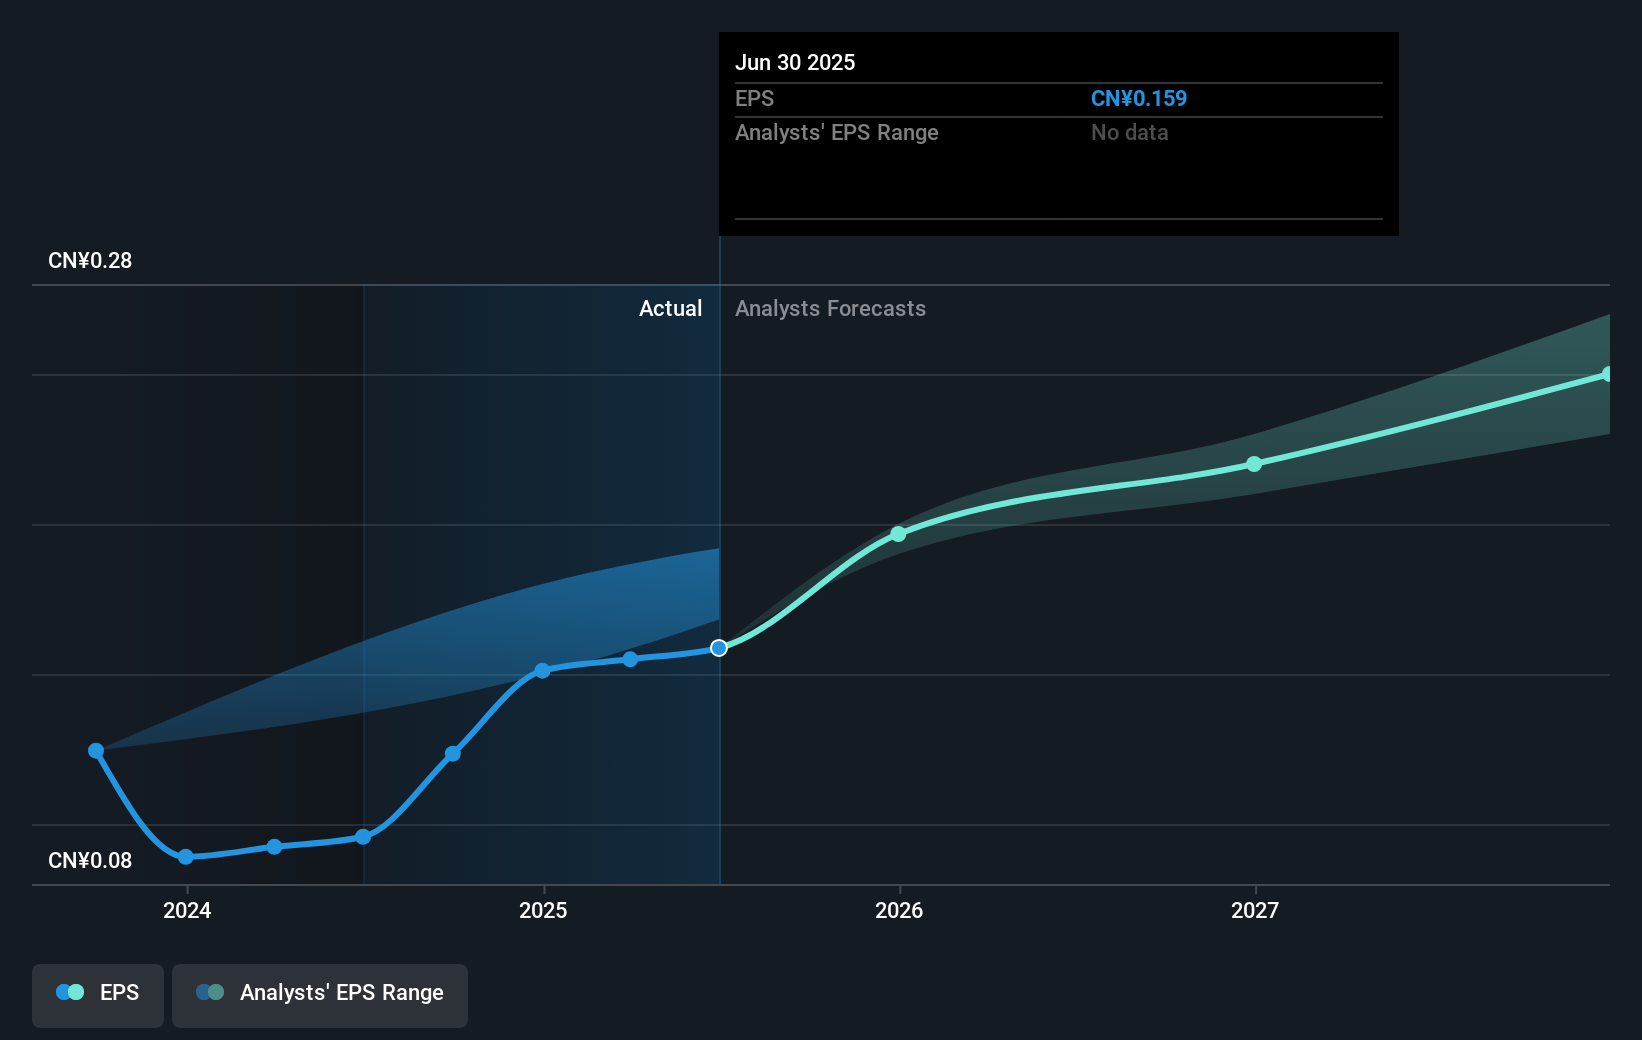
Task: Click the CN¥0.159 EPS value in tooltip
Action: (1139, 99)
